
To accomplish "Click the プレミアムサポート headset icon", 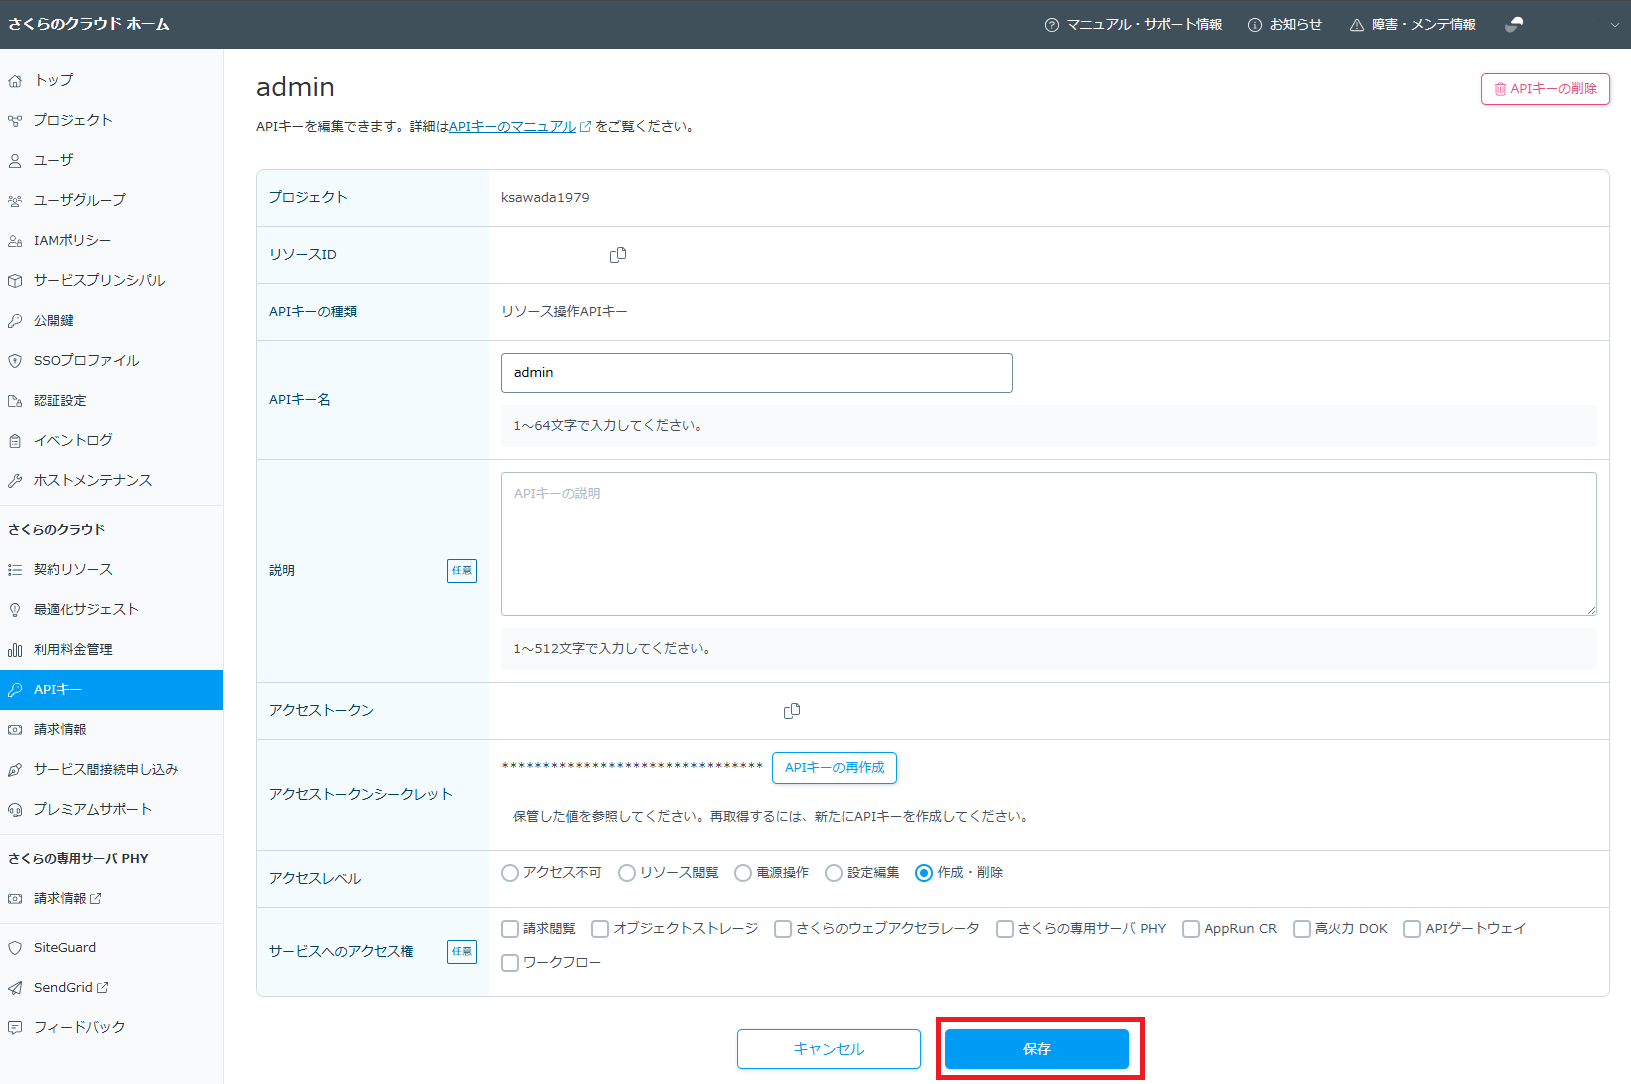I will (15, 810).
